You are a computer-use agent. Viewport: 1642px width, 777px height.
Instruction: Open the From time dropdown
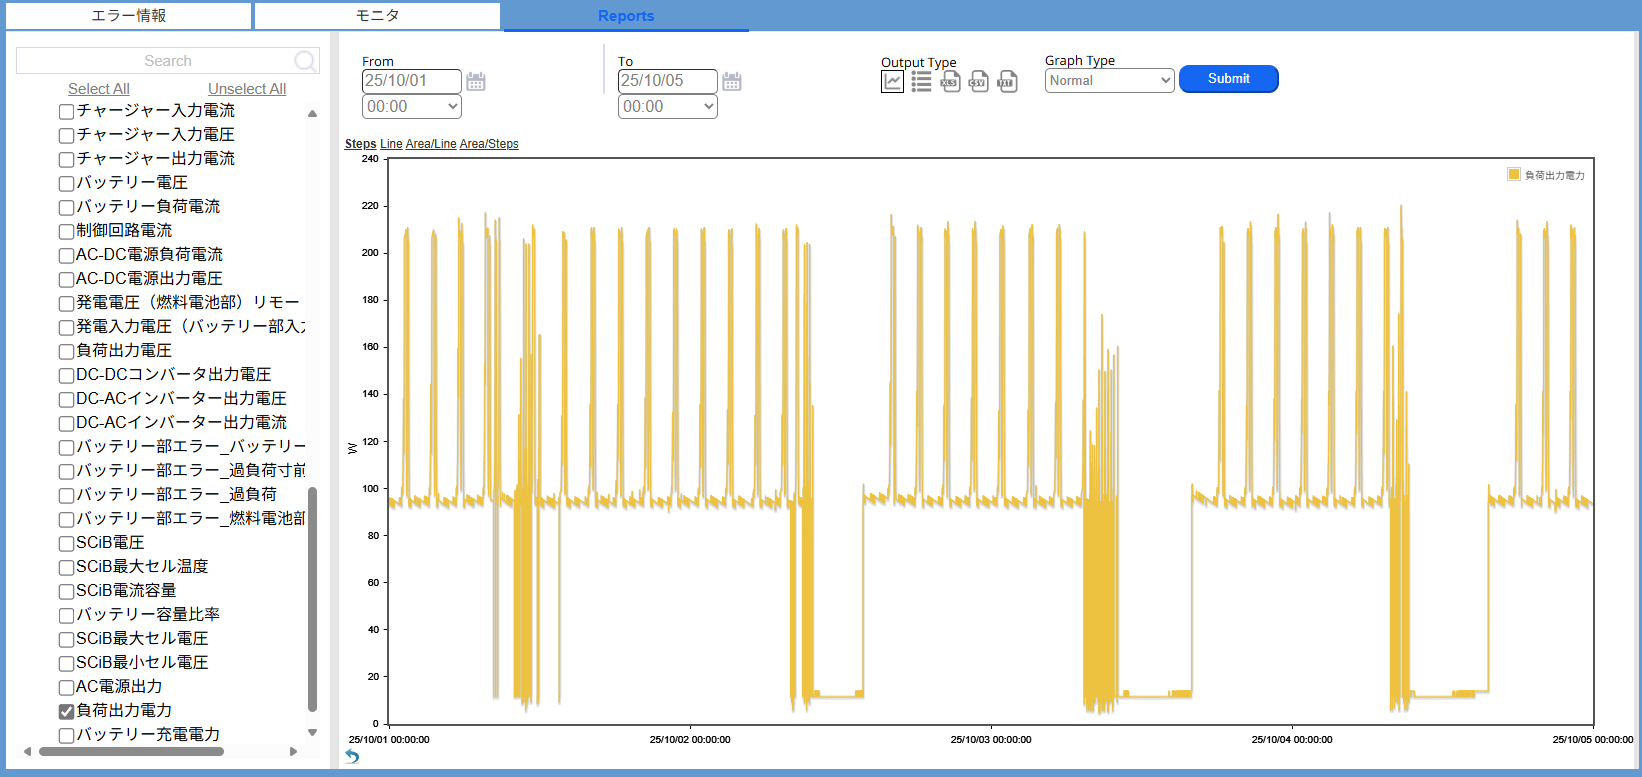(412, 107)
